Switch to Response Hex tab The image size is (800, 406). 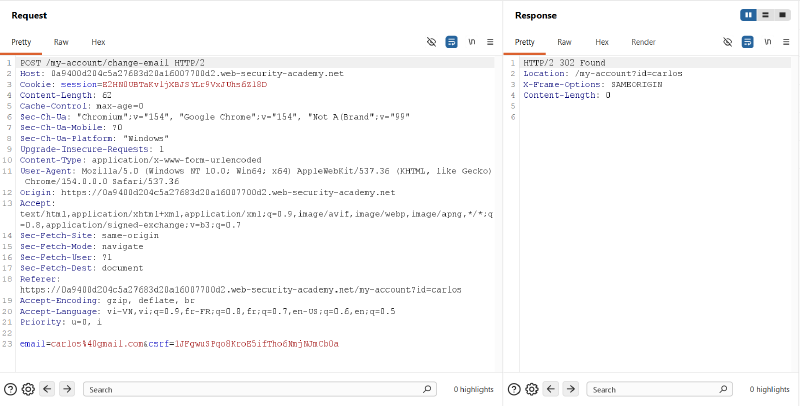pyautogui.click(x=602, y=42)
